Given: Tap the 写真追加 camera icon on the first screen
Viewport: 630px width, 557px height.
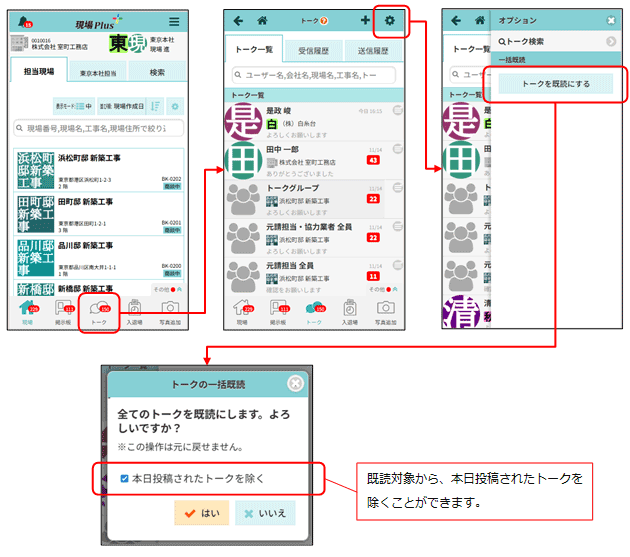Looking at the screenshot, I should point(170,312).
